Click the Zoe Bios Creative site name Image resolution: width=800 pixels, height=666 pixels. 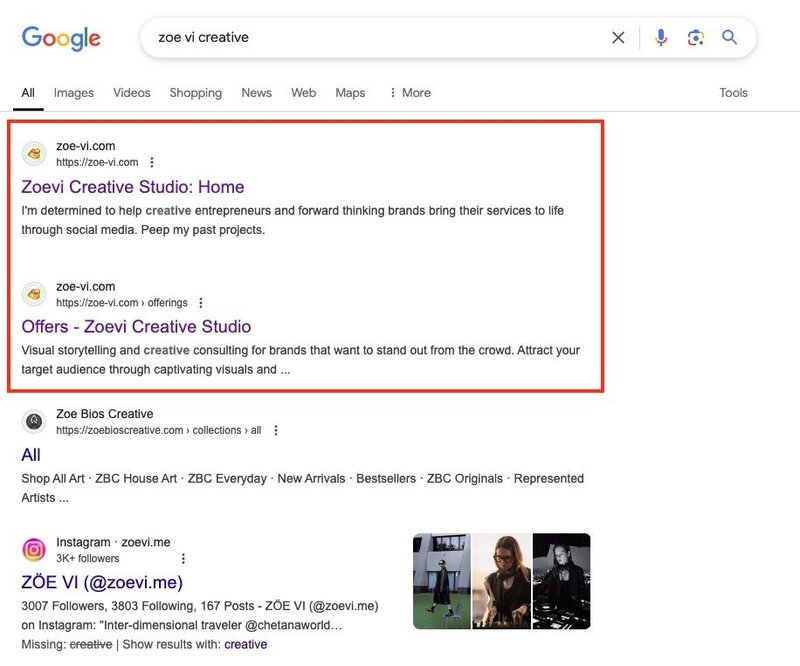pyautogui.click(x=105, y=414)
